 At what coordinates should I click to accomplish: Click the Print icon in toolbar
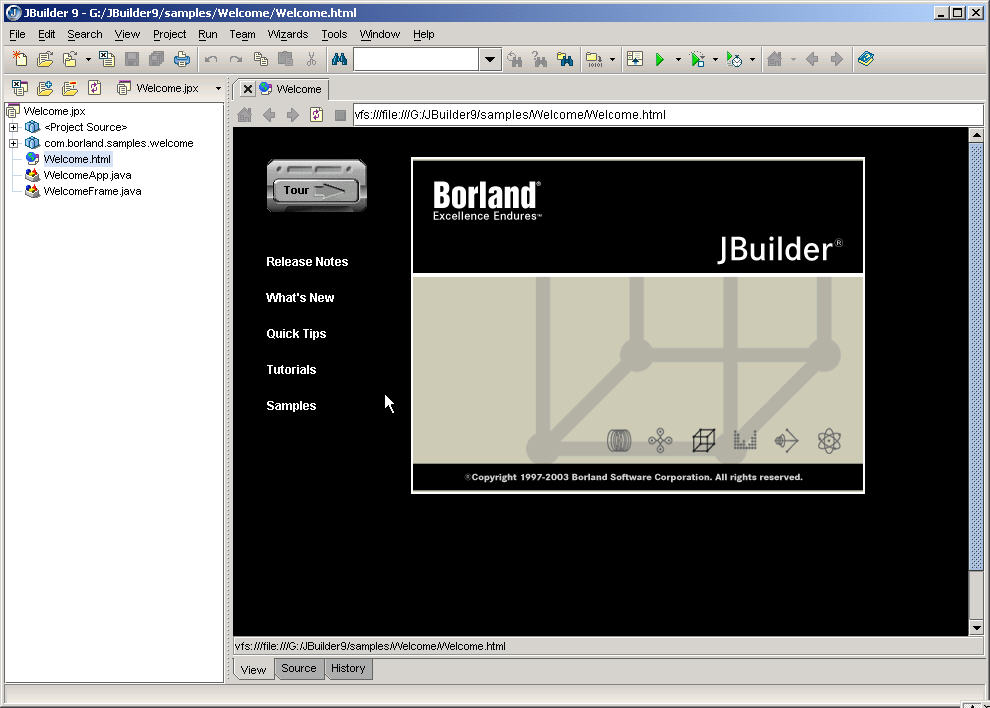point(182,60)
